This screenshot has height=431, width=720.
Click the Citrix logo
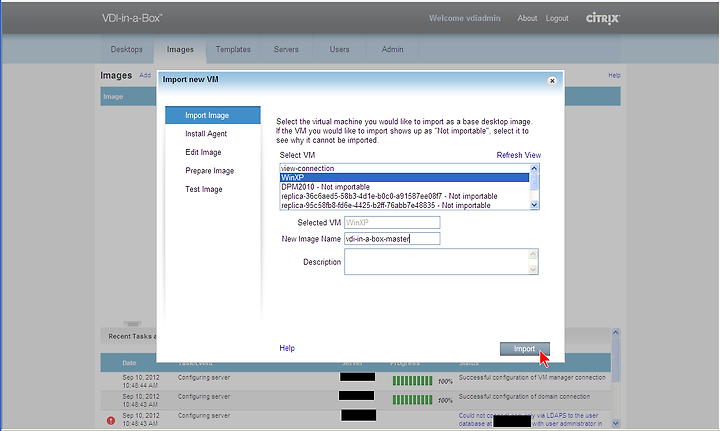coord(603,18)
